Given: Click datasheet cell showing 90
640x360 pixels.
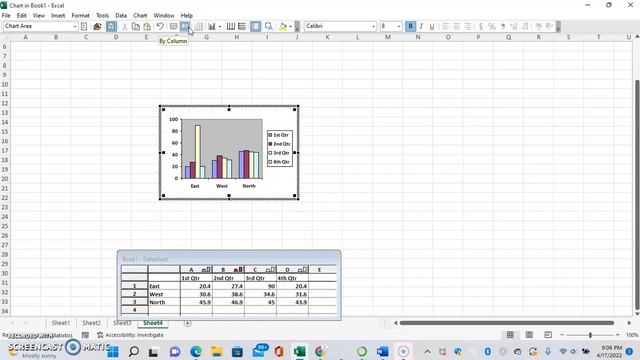Looking at the screenshot, I should coord(260,286).
